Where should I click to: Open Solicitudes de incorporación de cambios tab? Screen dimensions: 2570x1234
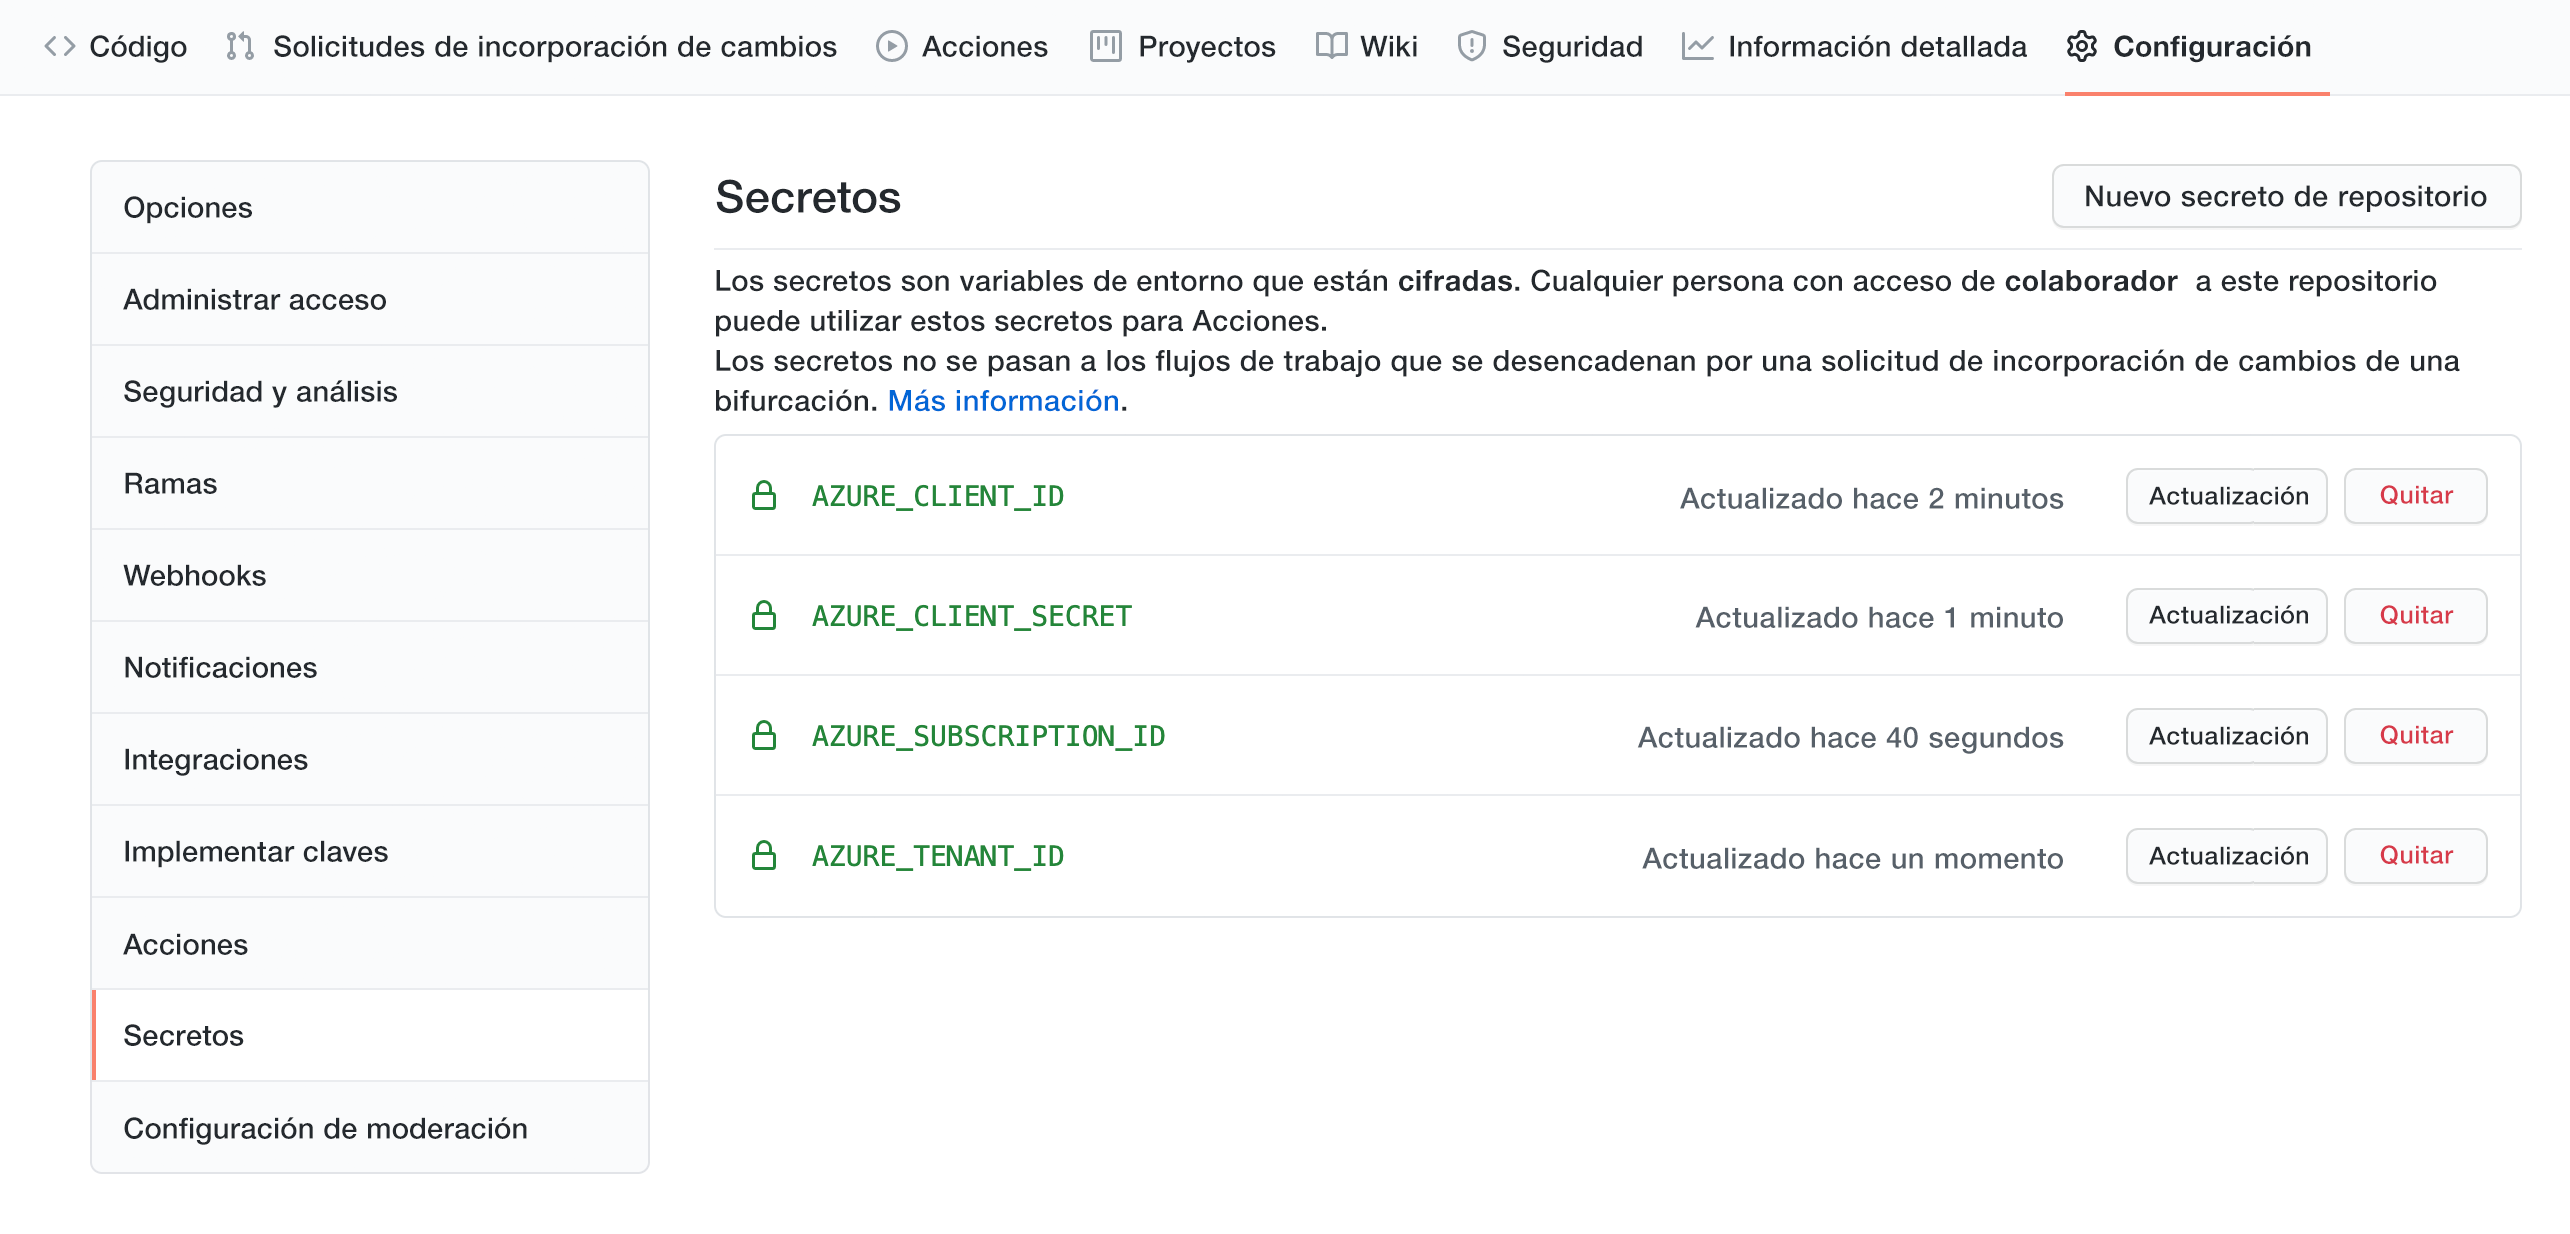click(x=532, y=46)
